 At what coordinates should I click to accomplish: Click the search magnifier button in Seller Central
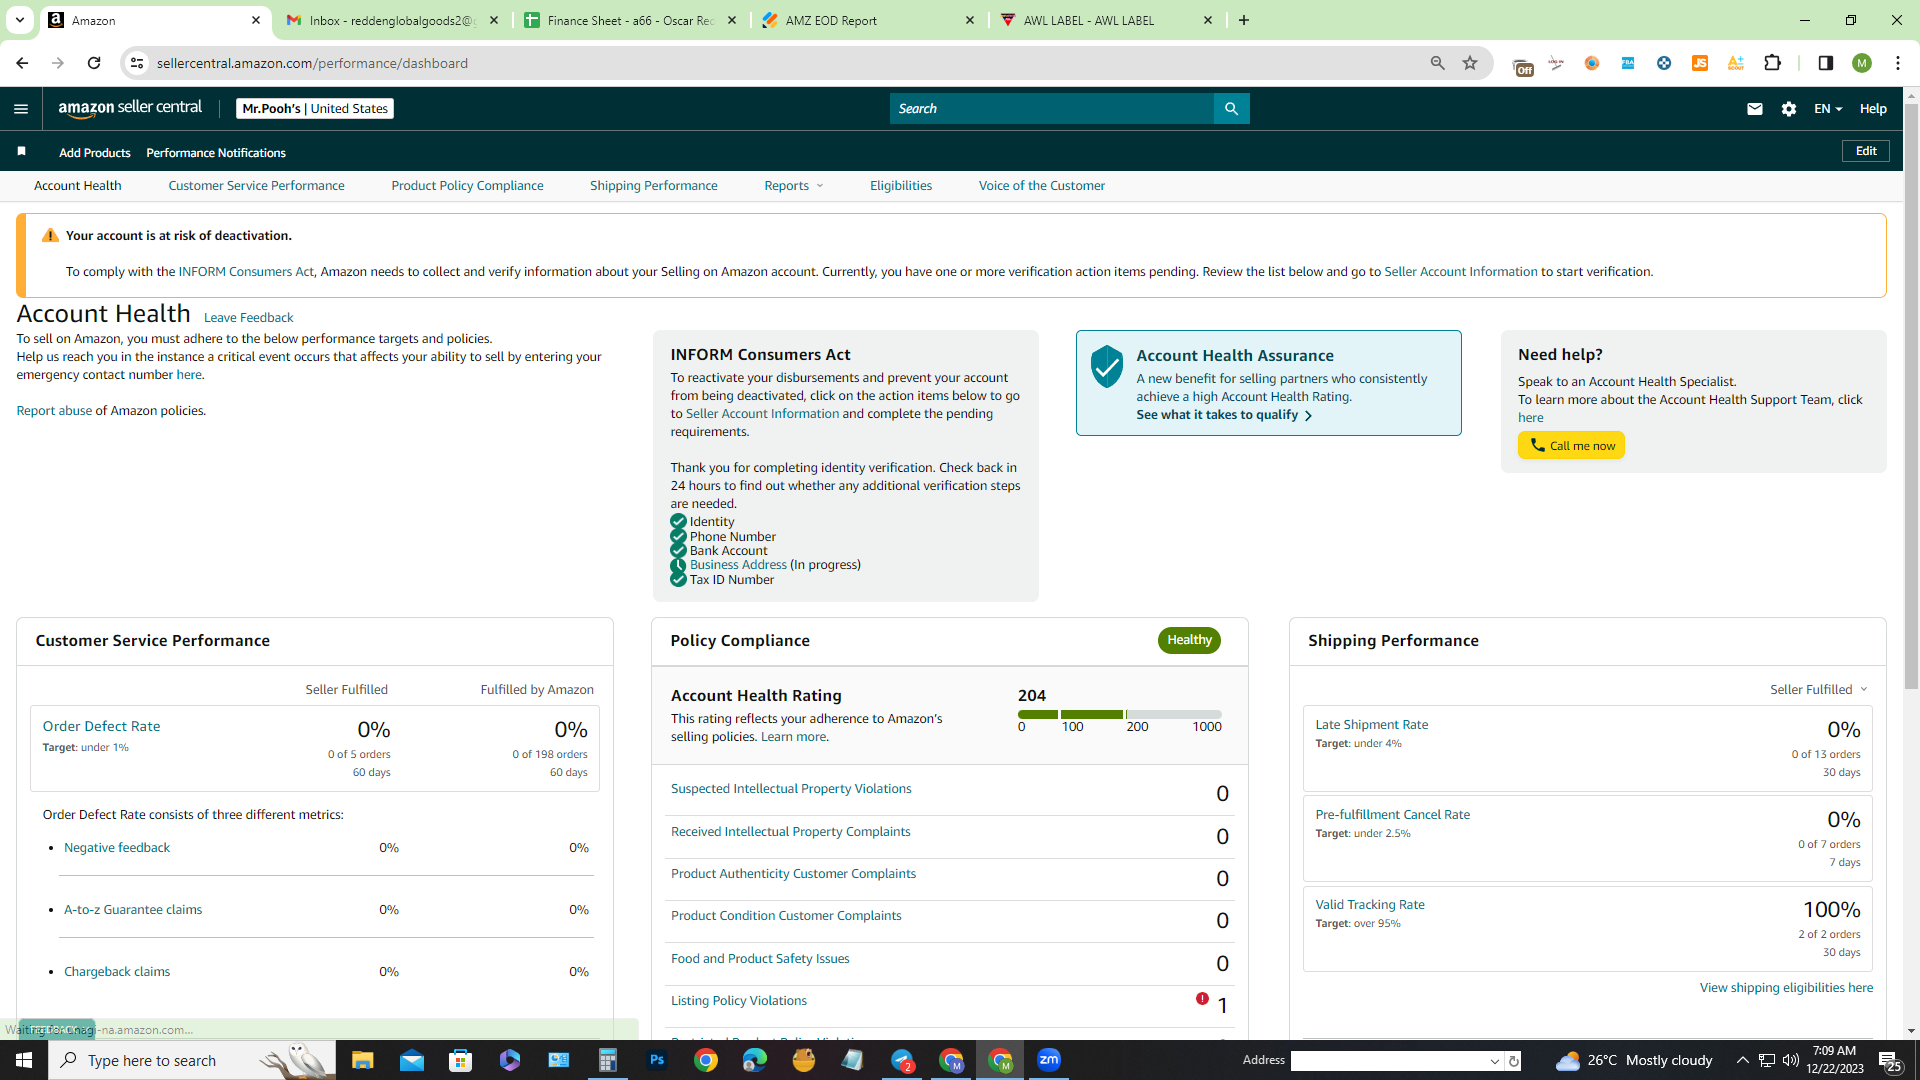click(x=1231, y=109)
